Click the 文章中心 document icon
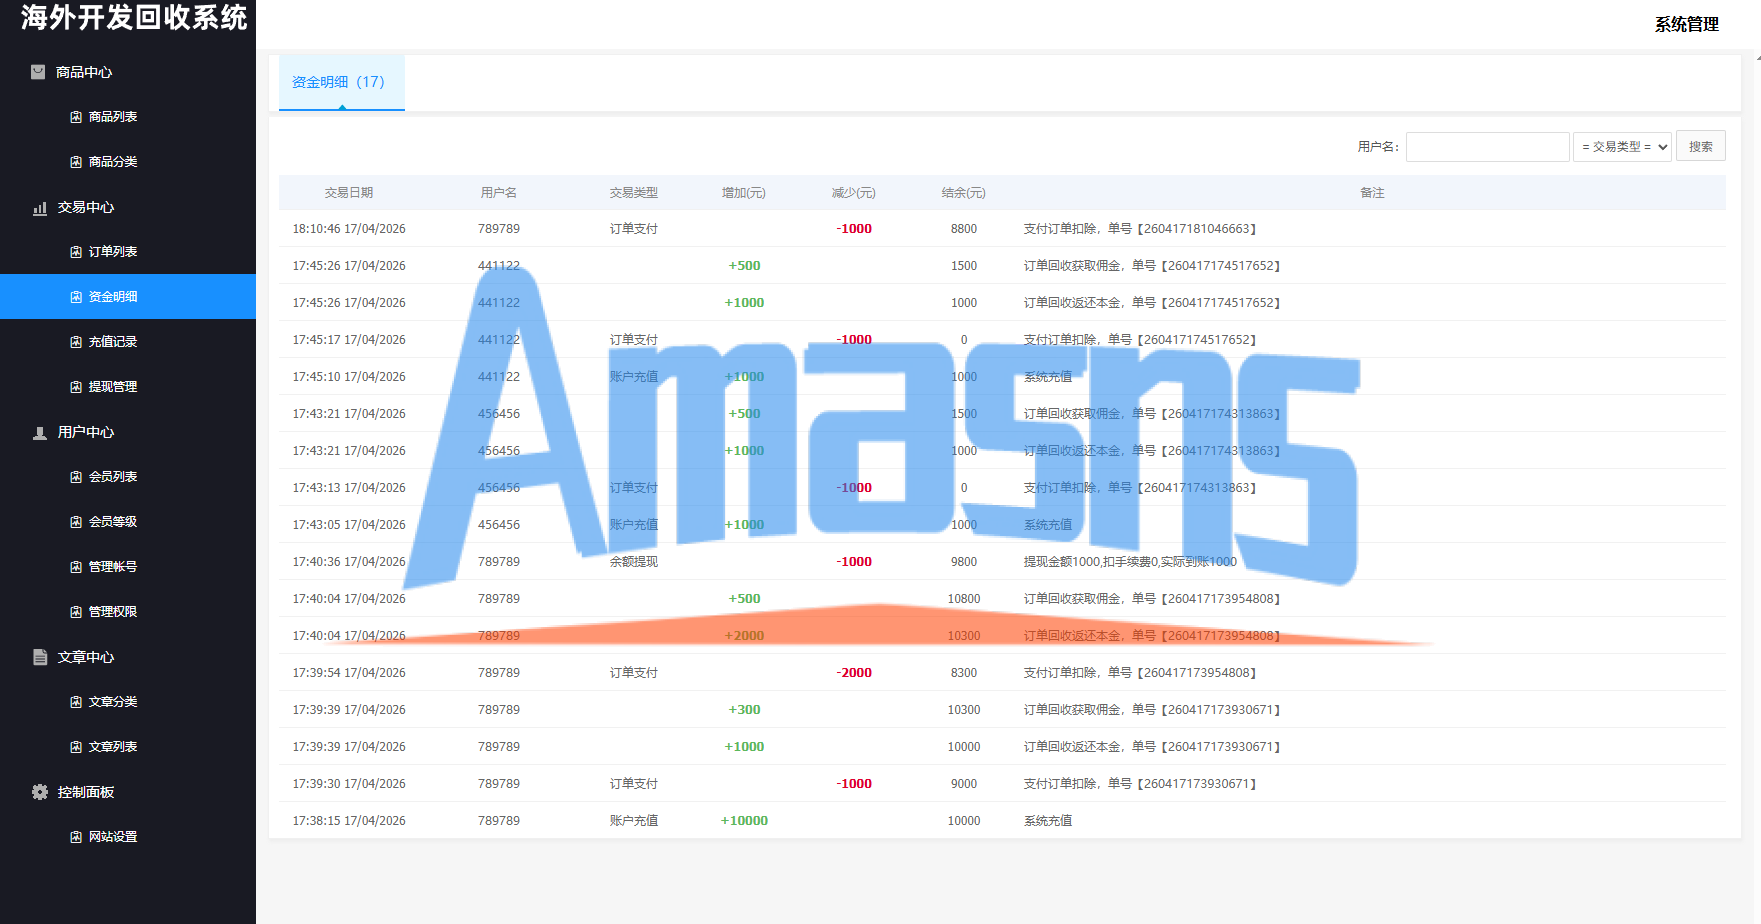The image size is (1761, 924). tap(40, 657)
